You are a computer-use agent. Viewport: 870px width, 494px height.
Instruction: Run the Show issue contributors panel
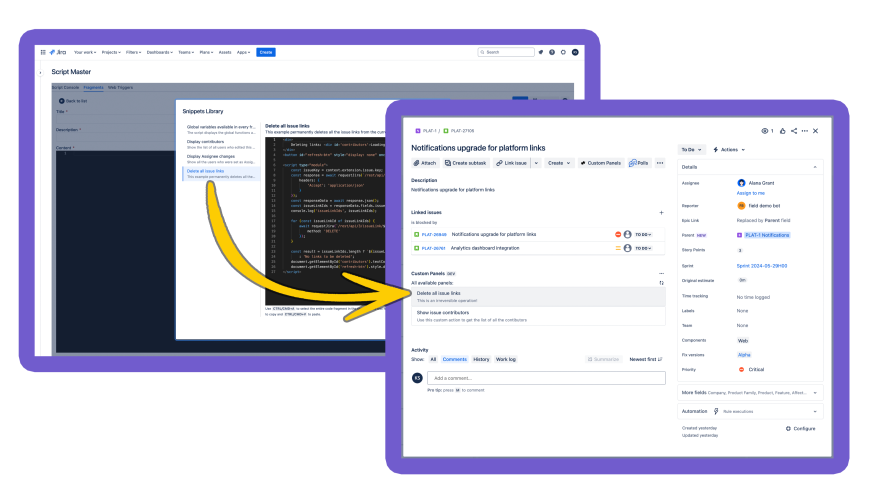[538, 316]
